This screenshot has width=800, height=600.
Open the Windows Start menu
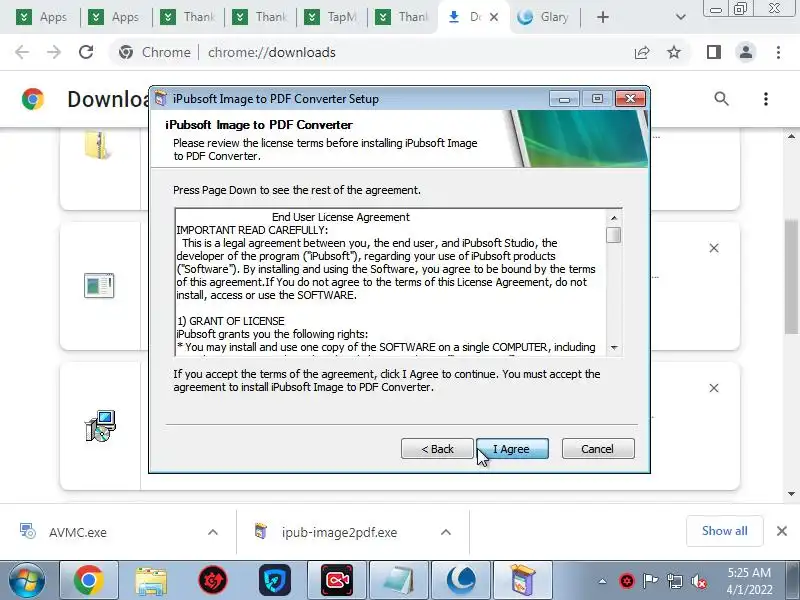coord(26,580)
